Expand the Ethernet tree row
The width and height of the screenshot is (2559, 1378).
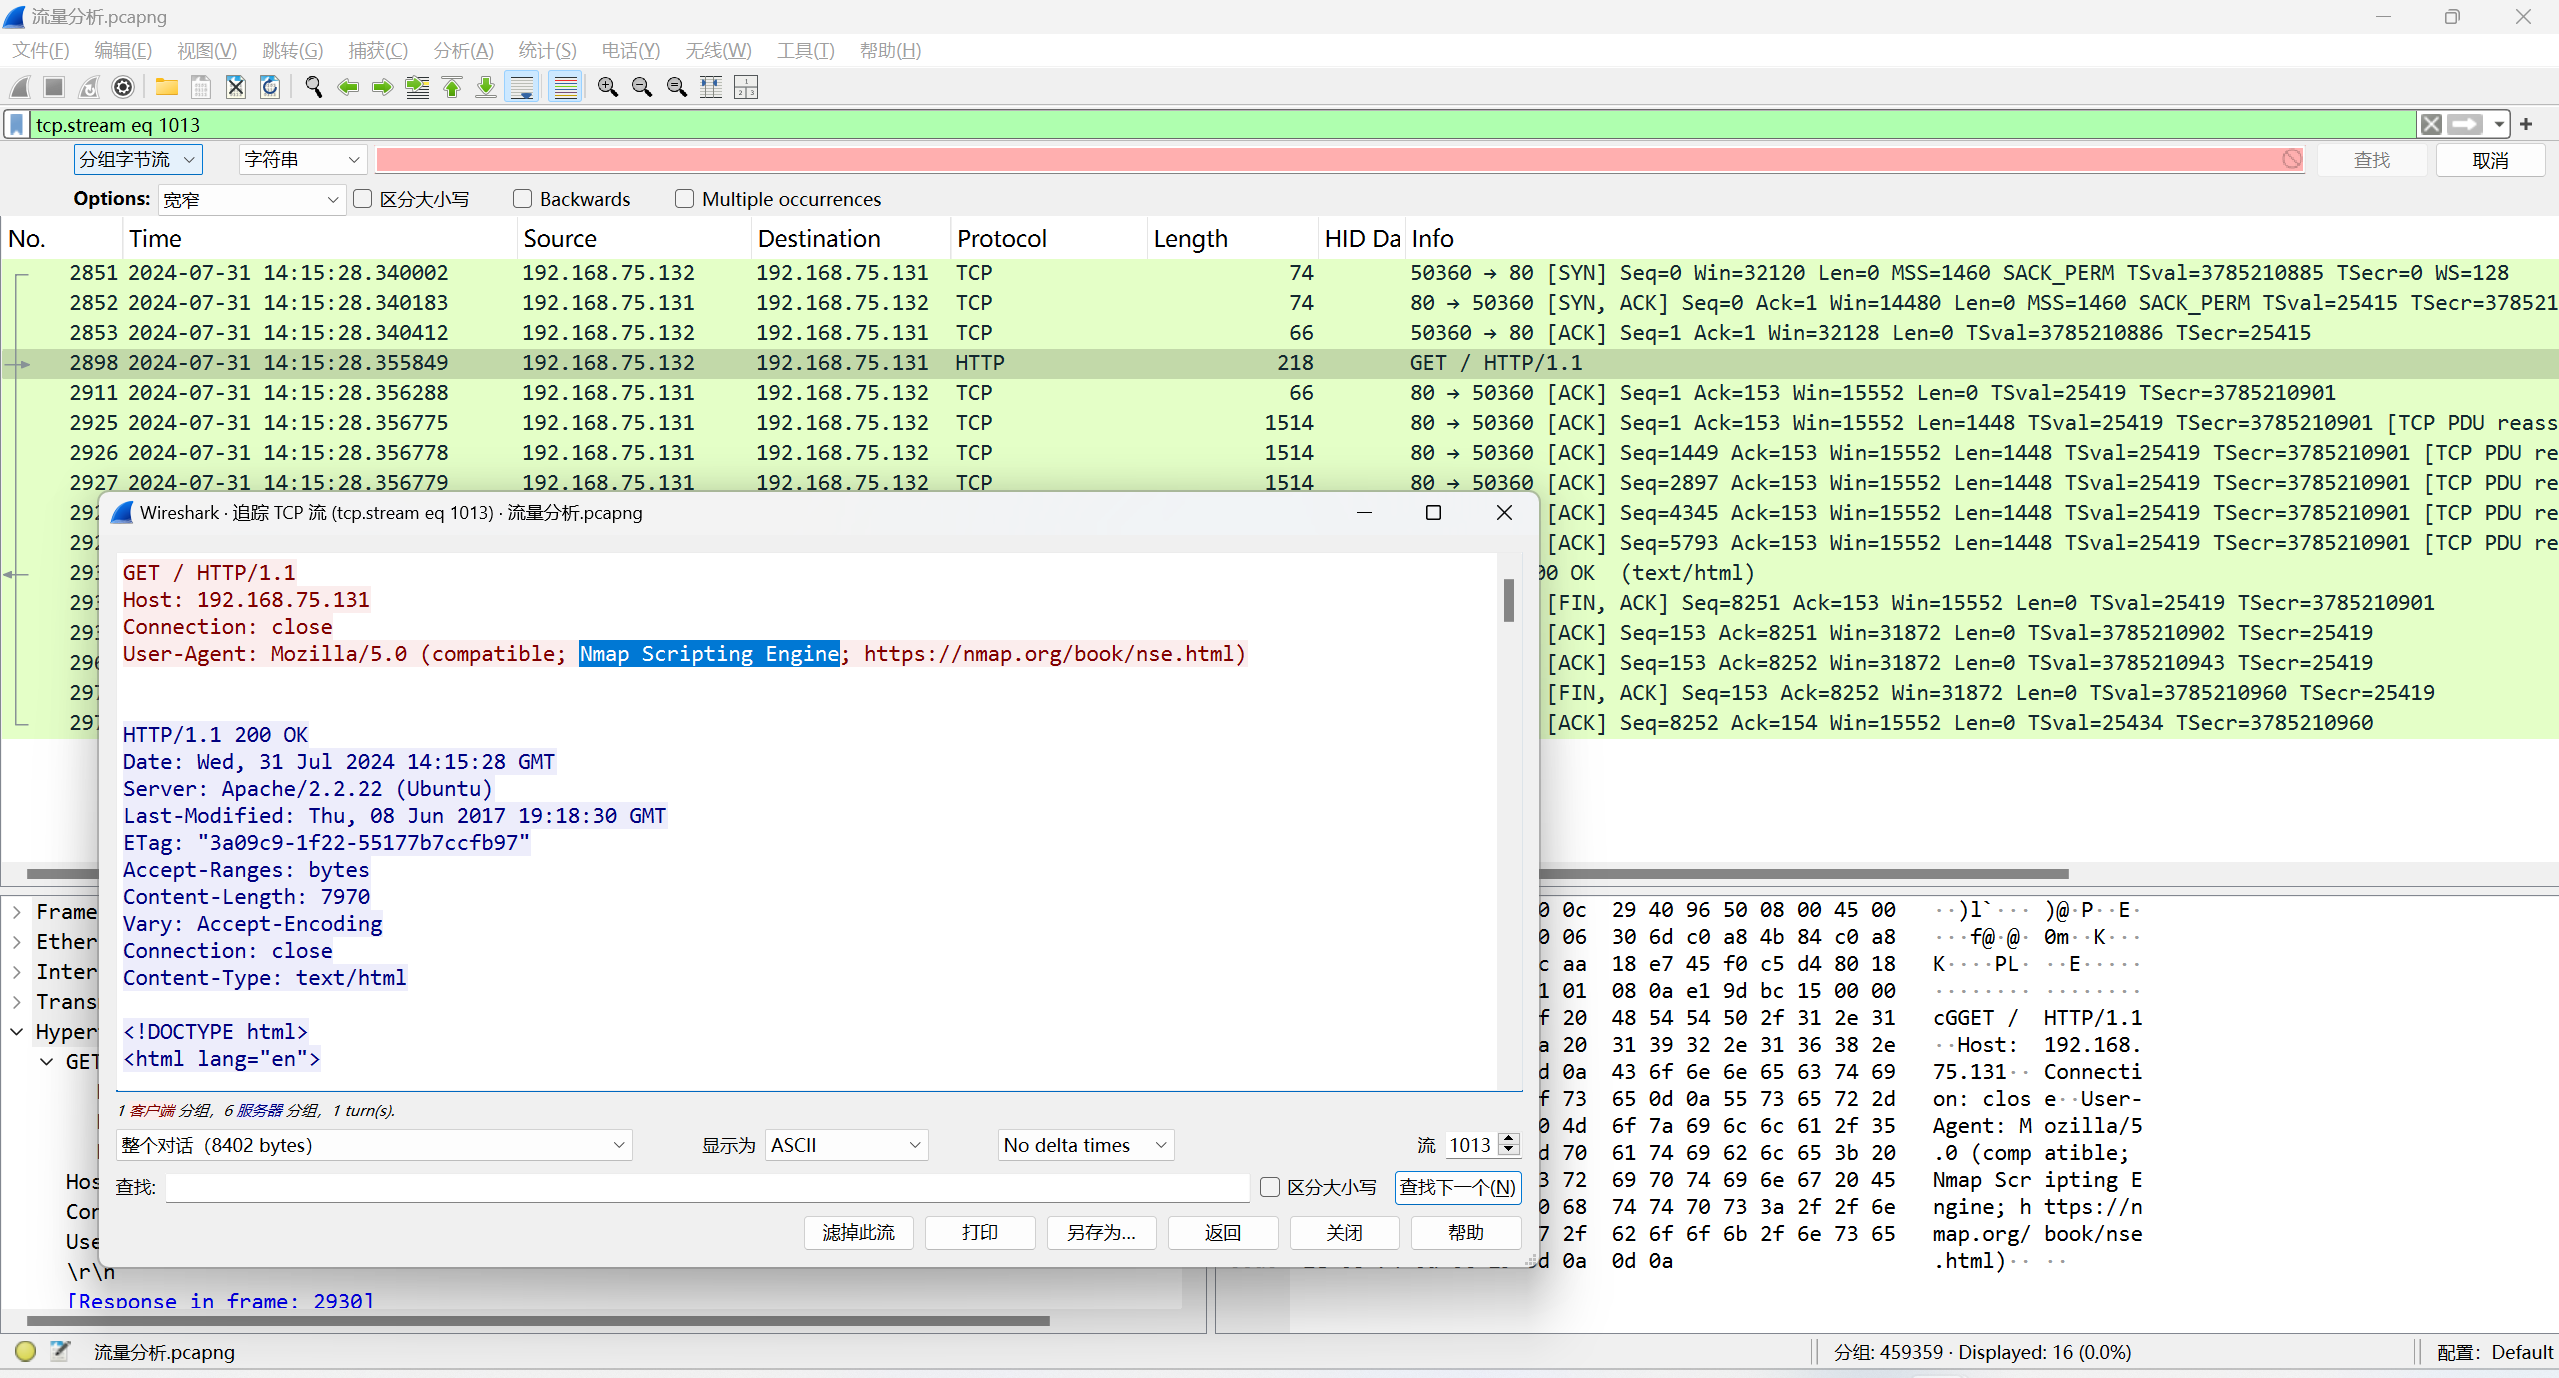click(x=17, y=942)
